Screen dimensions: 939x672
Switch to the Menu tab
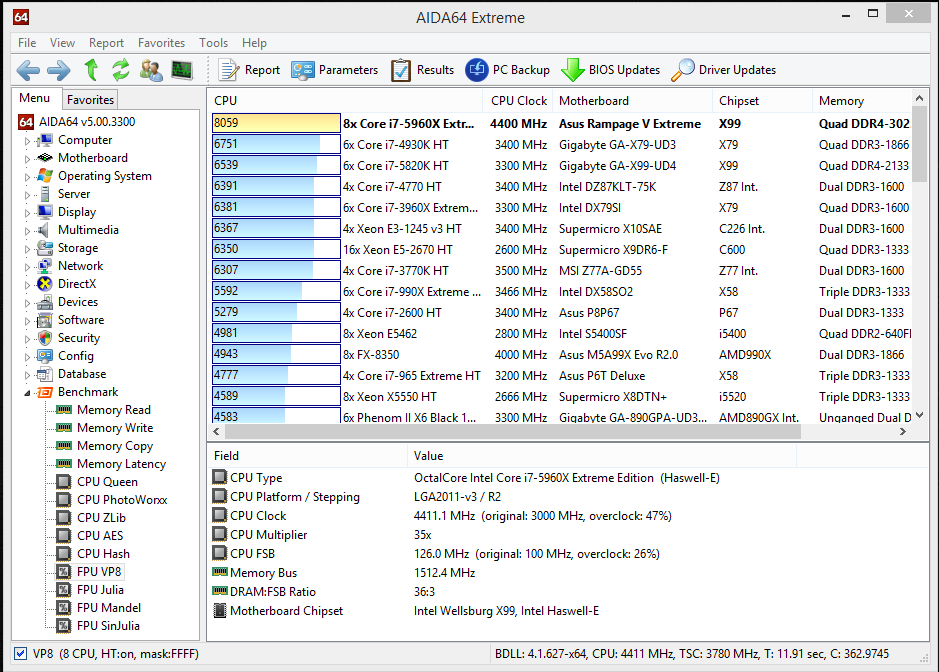(x=35, y=98)
